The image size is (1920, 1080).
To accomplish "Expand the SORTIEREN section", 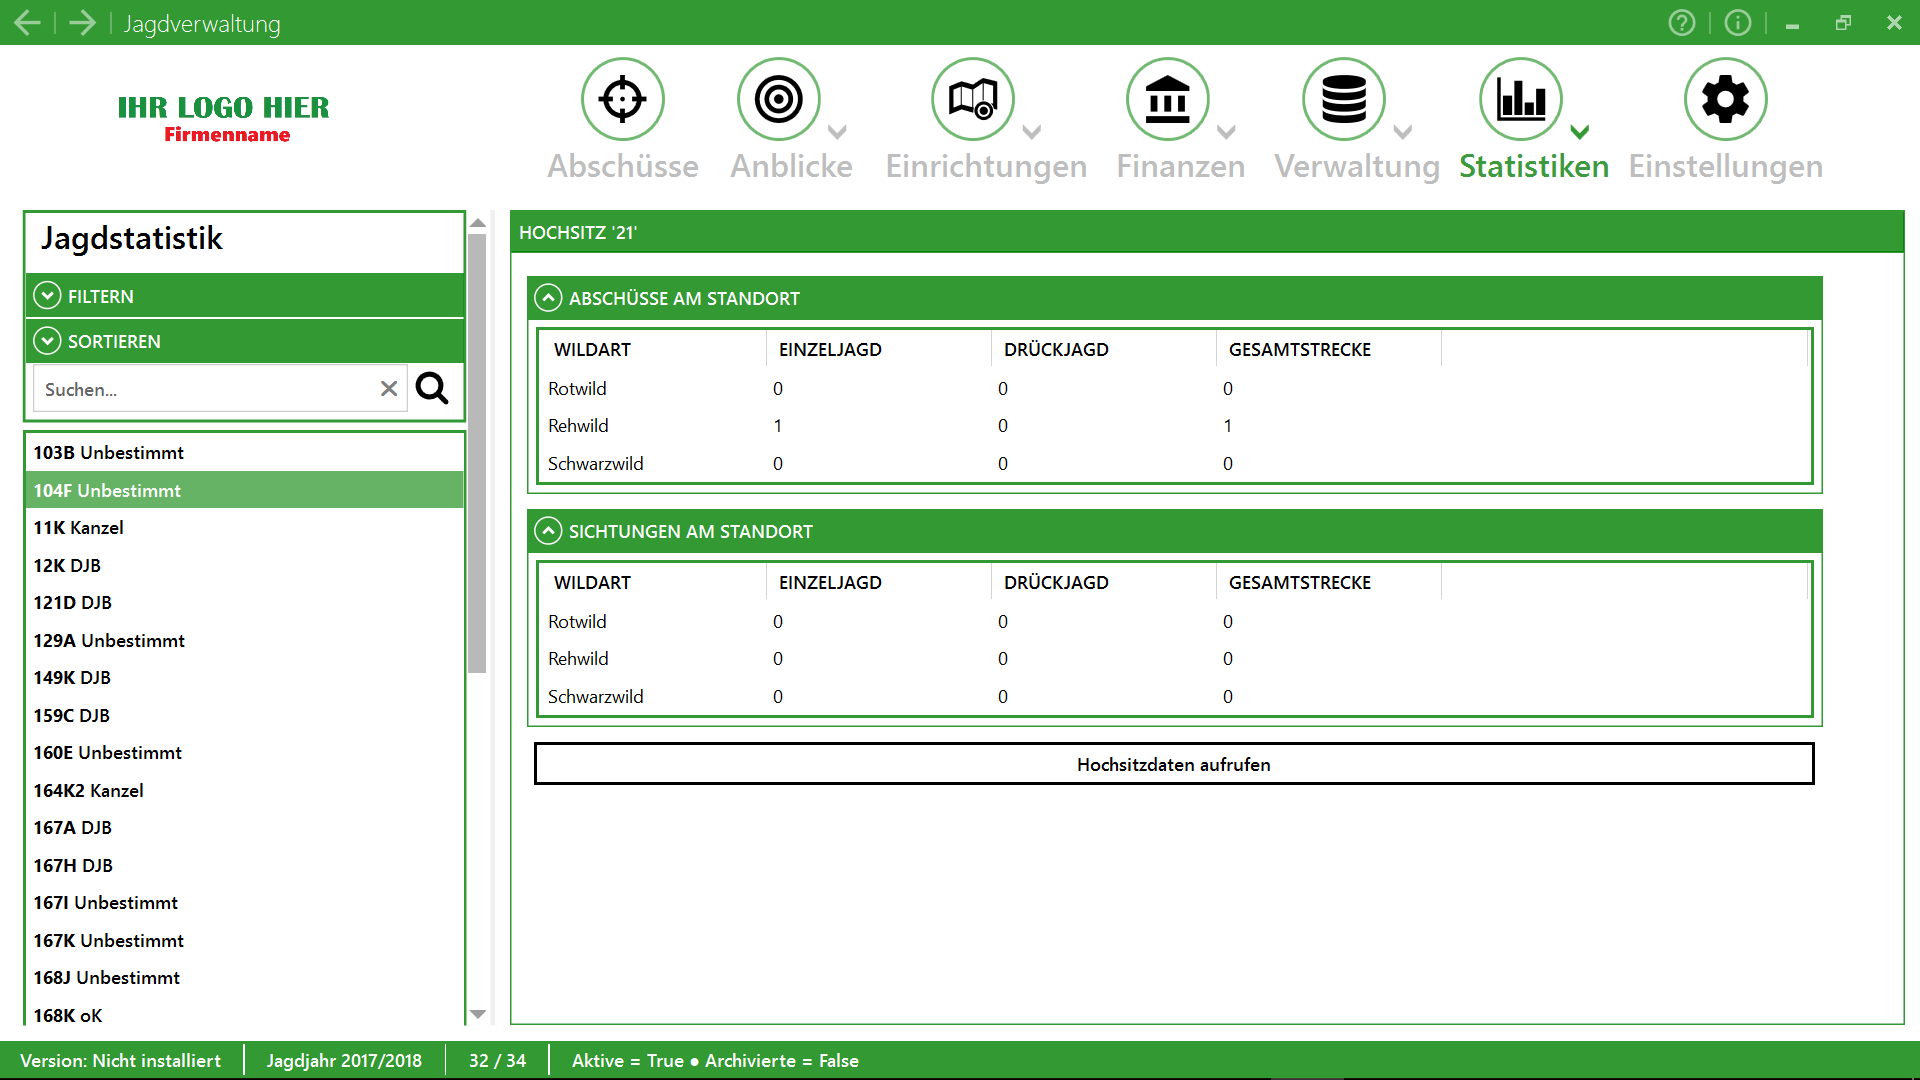I will click(47, 341).
